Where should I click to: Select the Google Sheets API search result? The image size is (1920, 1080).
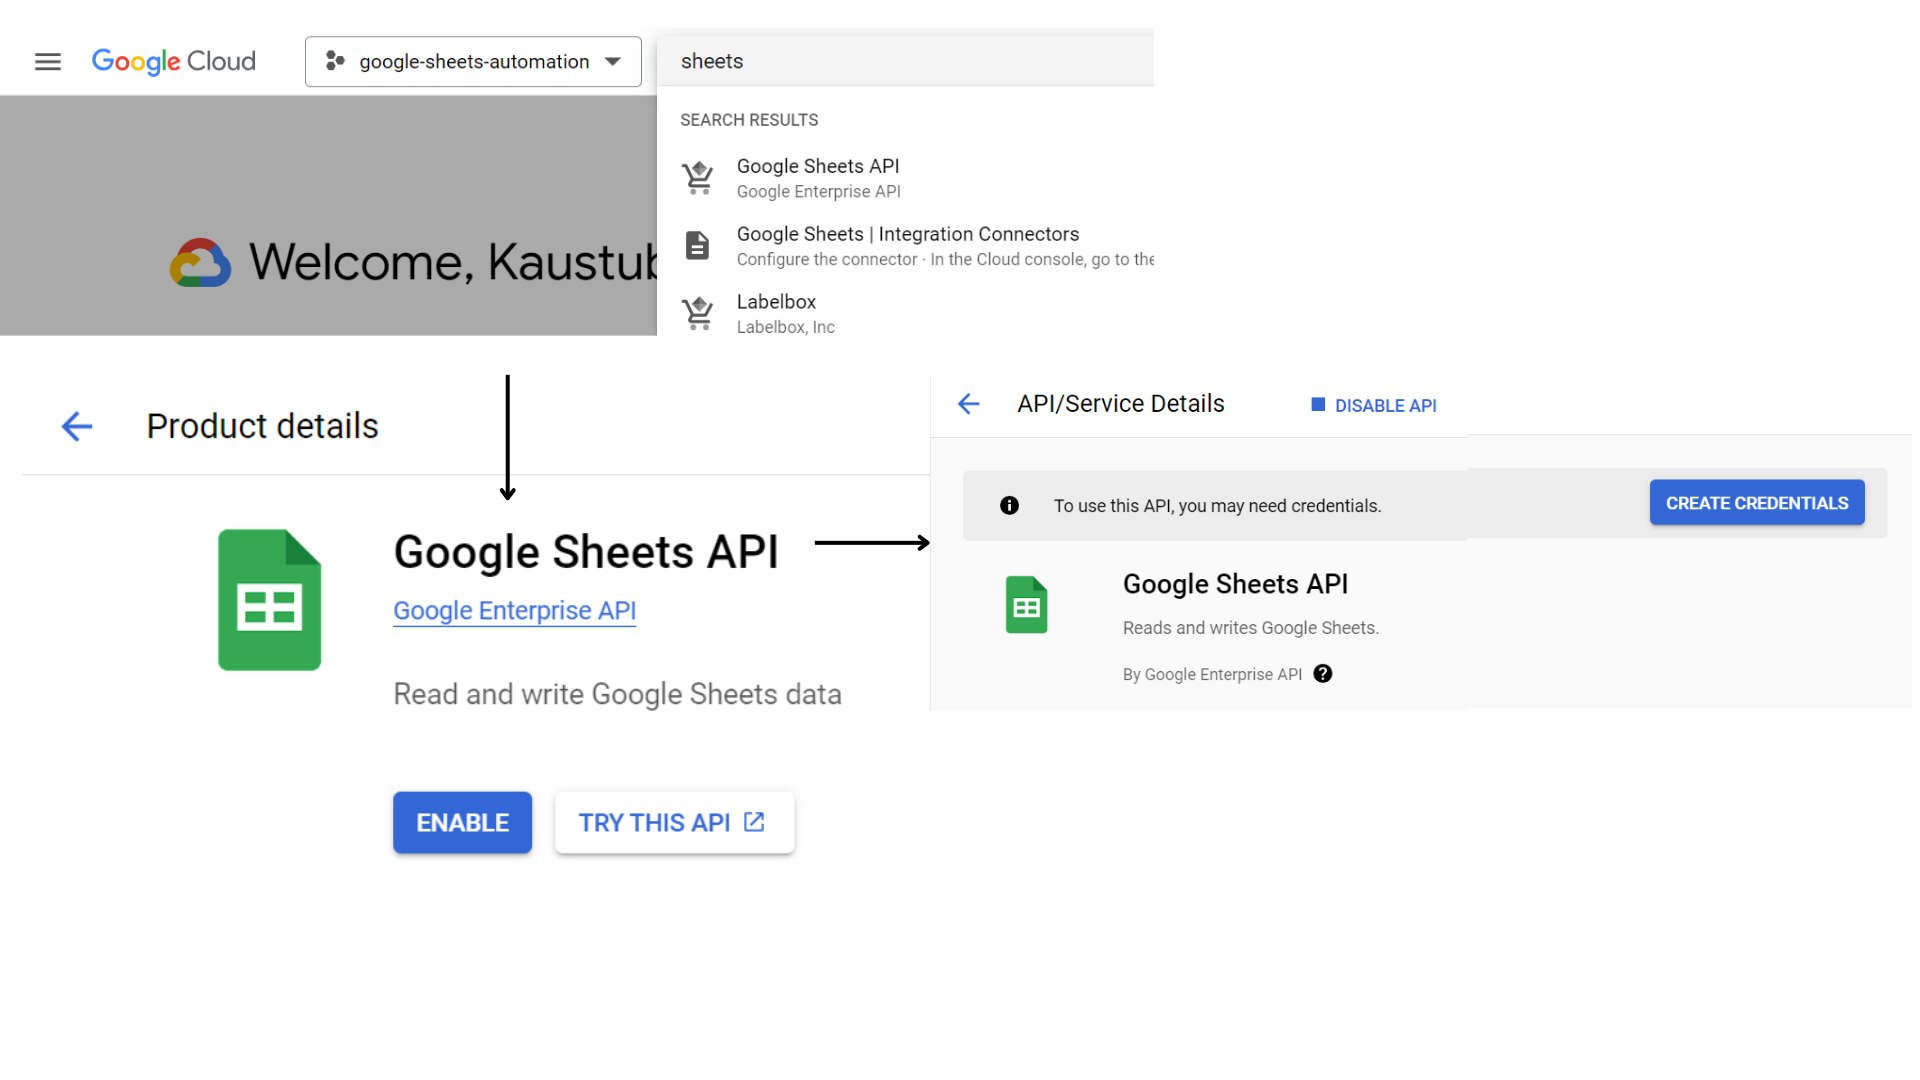(905, 178)
